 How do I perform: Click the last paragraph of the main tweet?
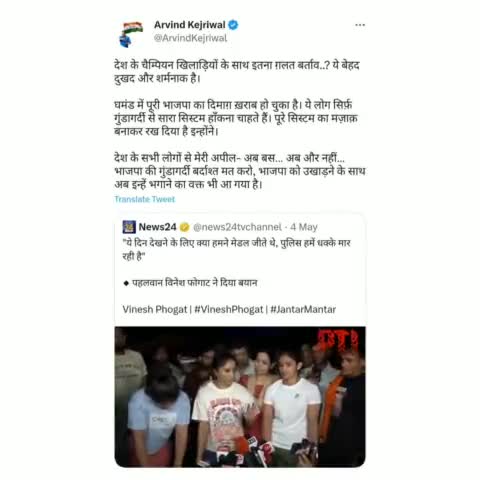[x=240, y=171]
